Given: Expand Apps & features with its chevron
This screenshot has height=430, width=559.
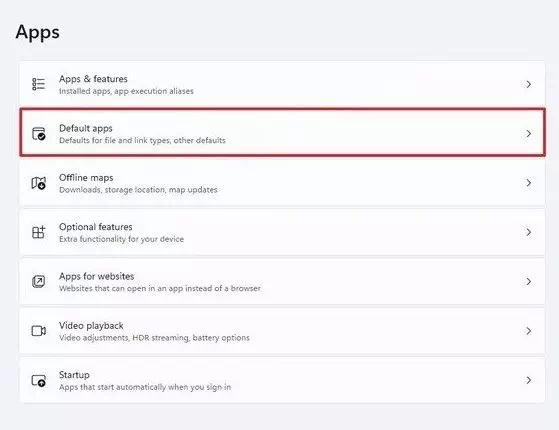Looking at the screenshot, I should coord(529,84).
